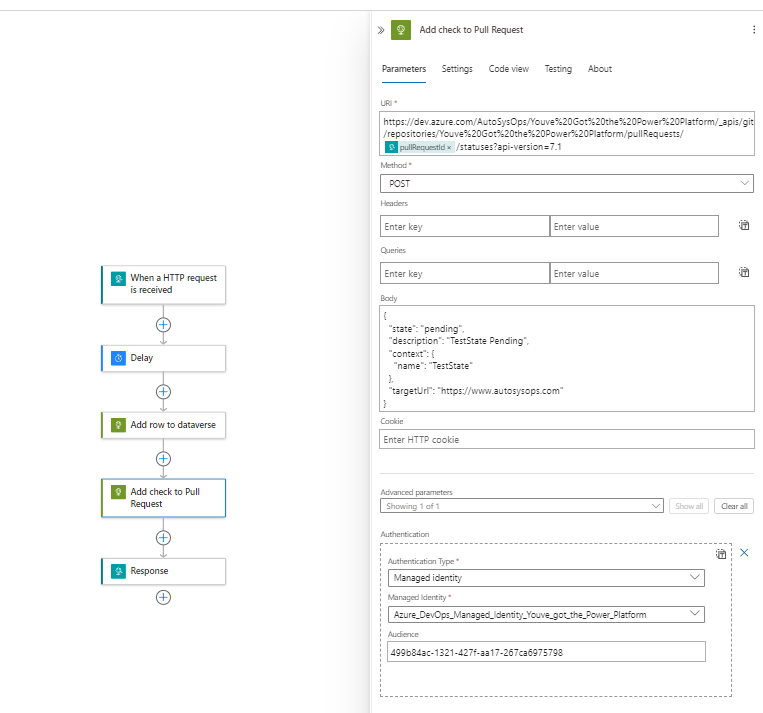Image resolution: width=763 pixels, height=713 pixels.
Task: Select the 'When a HTTP request is received' node
Action: click(x=164, y=285)
